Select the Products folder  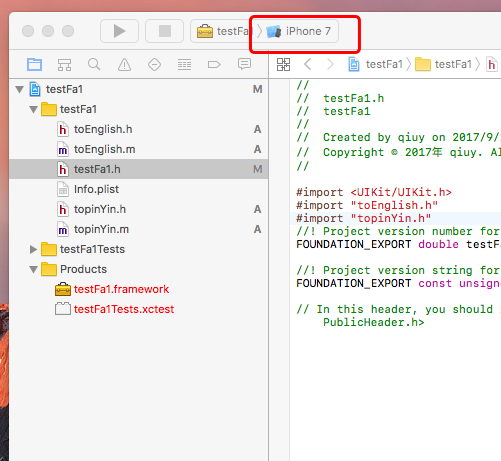click(x=139, y=269)
